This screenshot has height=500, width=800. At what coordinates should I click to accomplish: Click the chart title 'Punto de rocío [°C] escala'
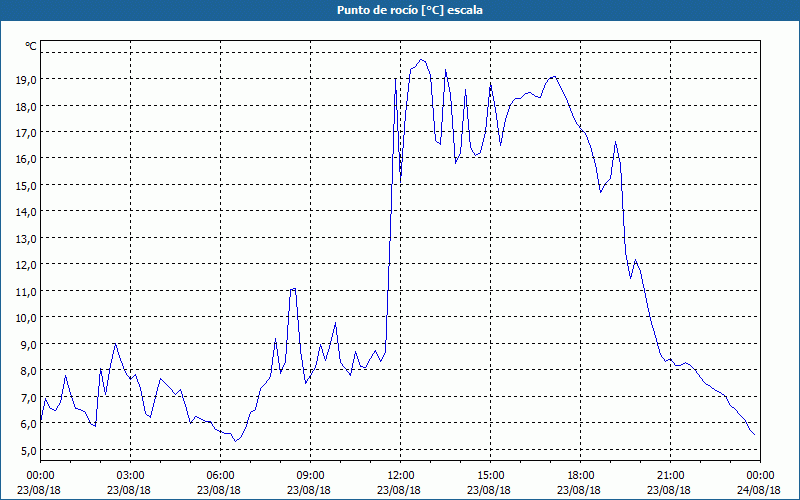(x=410, y=10)
